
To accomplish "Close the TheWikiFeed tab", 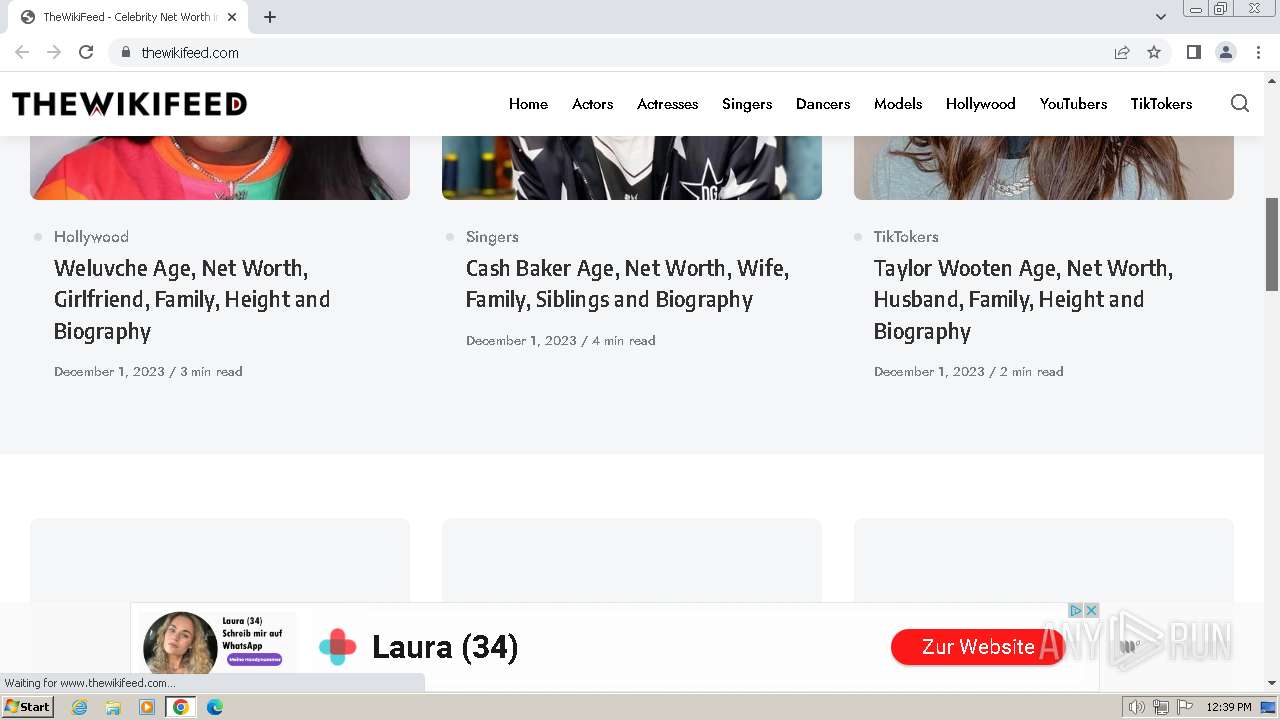I will click(232, 17).
